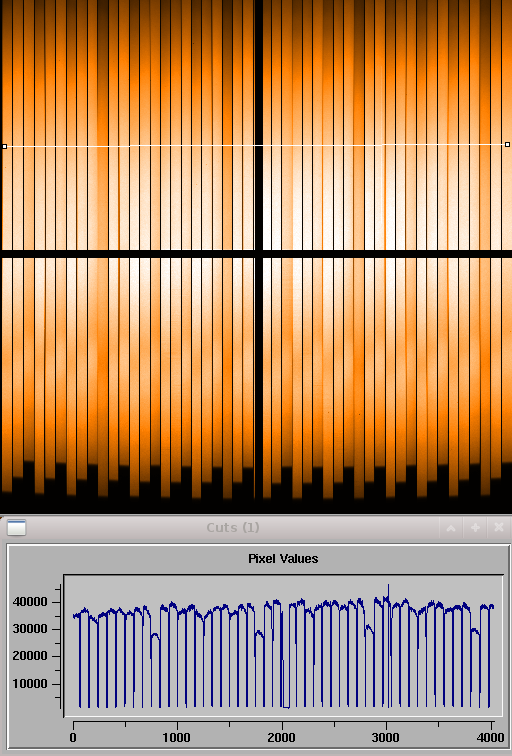Close the Cuts (1) window
This screenshot has width=512, height=756.
(499, 528)
